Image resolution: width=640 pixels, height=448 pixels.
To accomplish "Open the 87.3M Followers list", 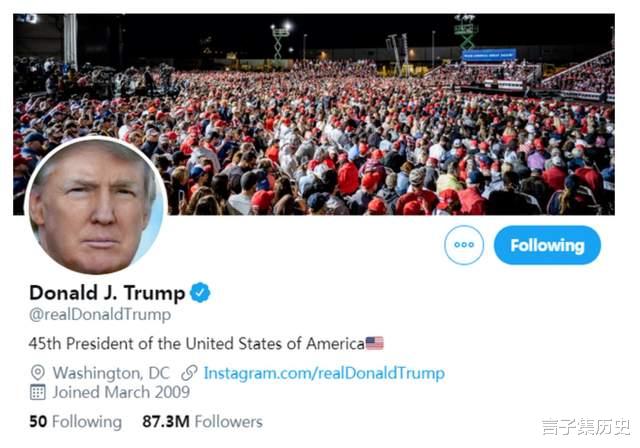I will click(202, 421).
